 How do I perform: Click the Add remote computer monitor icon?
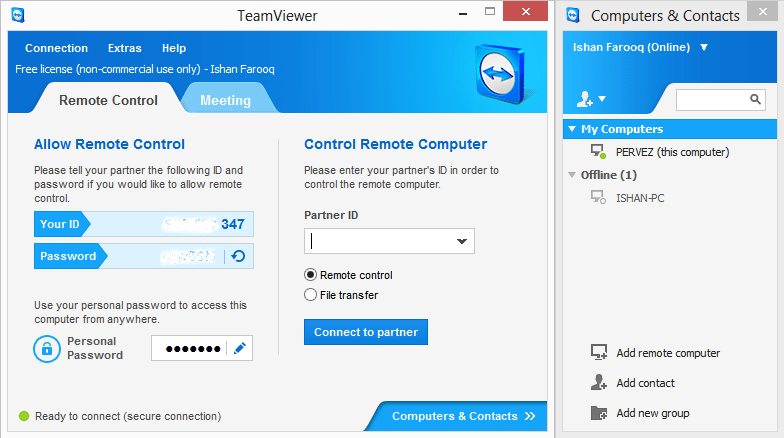pos(599,352)
